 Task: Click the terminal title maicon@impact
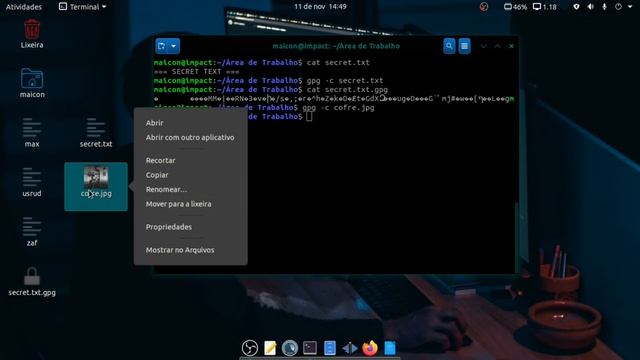(336, 46)
